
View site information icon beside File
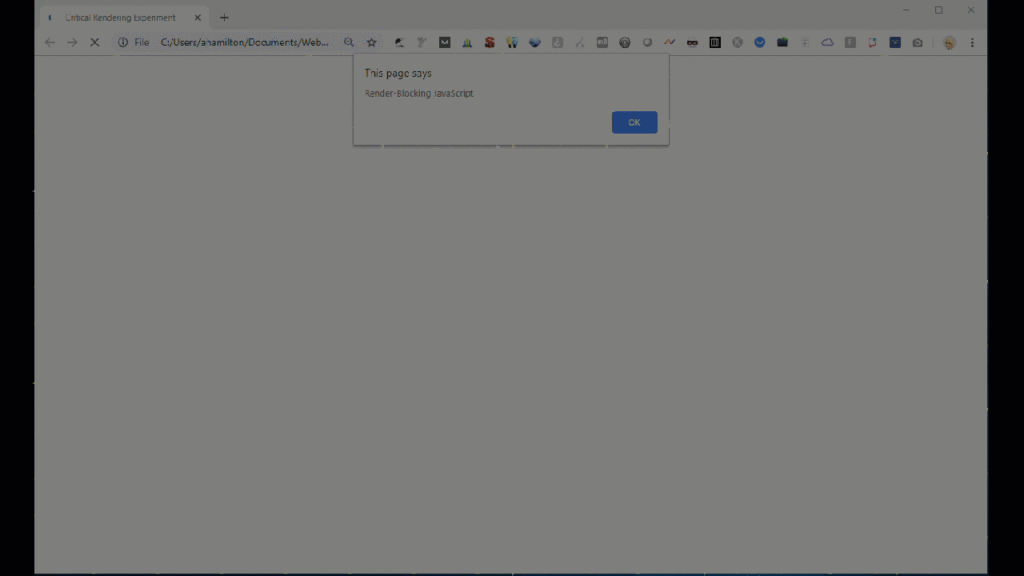pos(123,43)
